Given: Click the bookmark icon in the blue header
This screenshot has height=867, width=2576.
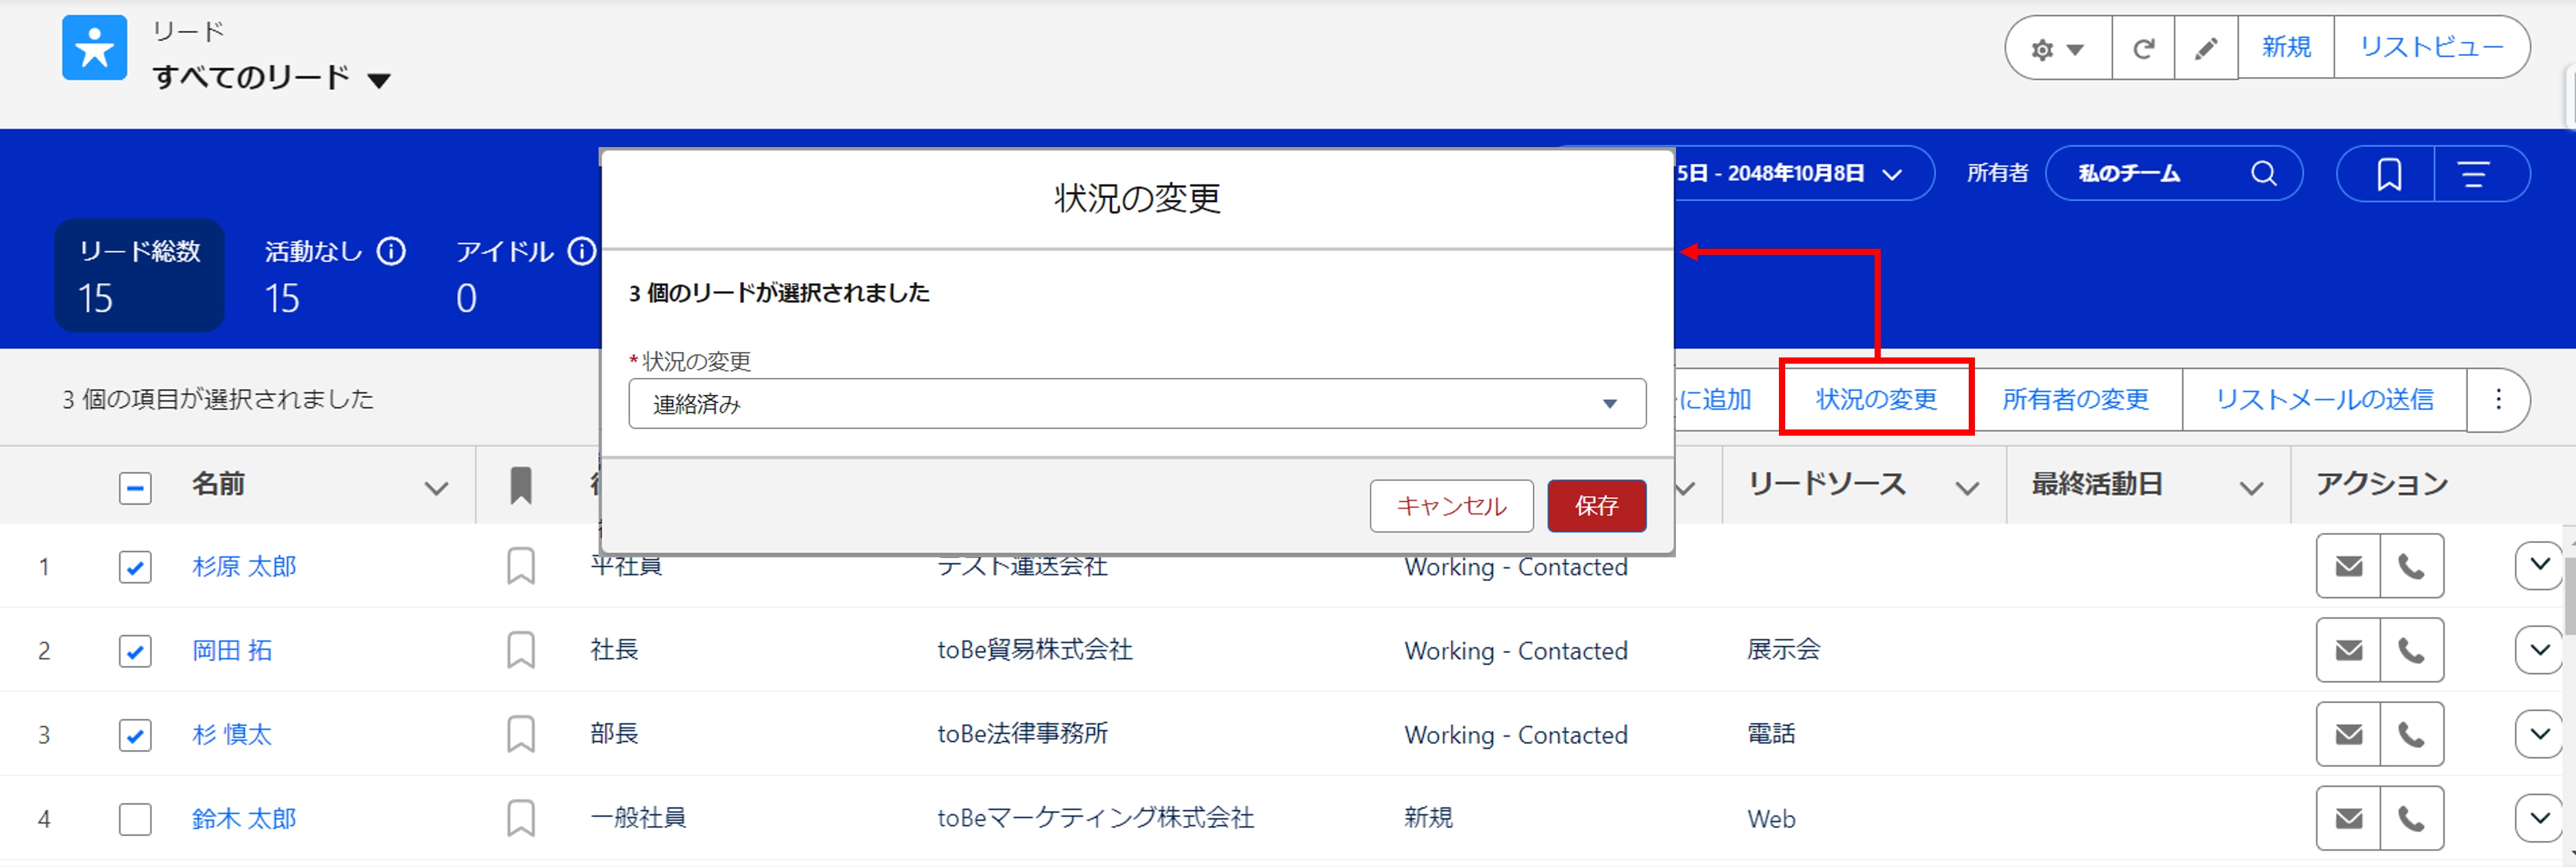Looking at the screenshot, I should pyautogui.click(x=2388, y=174).
